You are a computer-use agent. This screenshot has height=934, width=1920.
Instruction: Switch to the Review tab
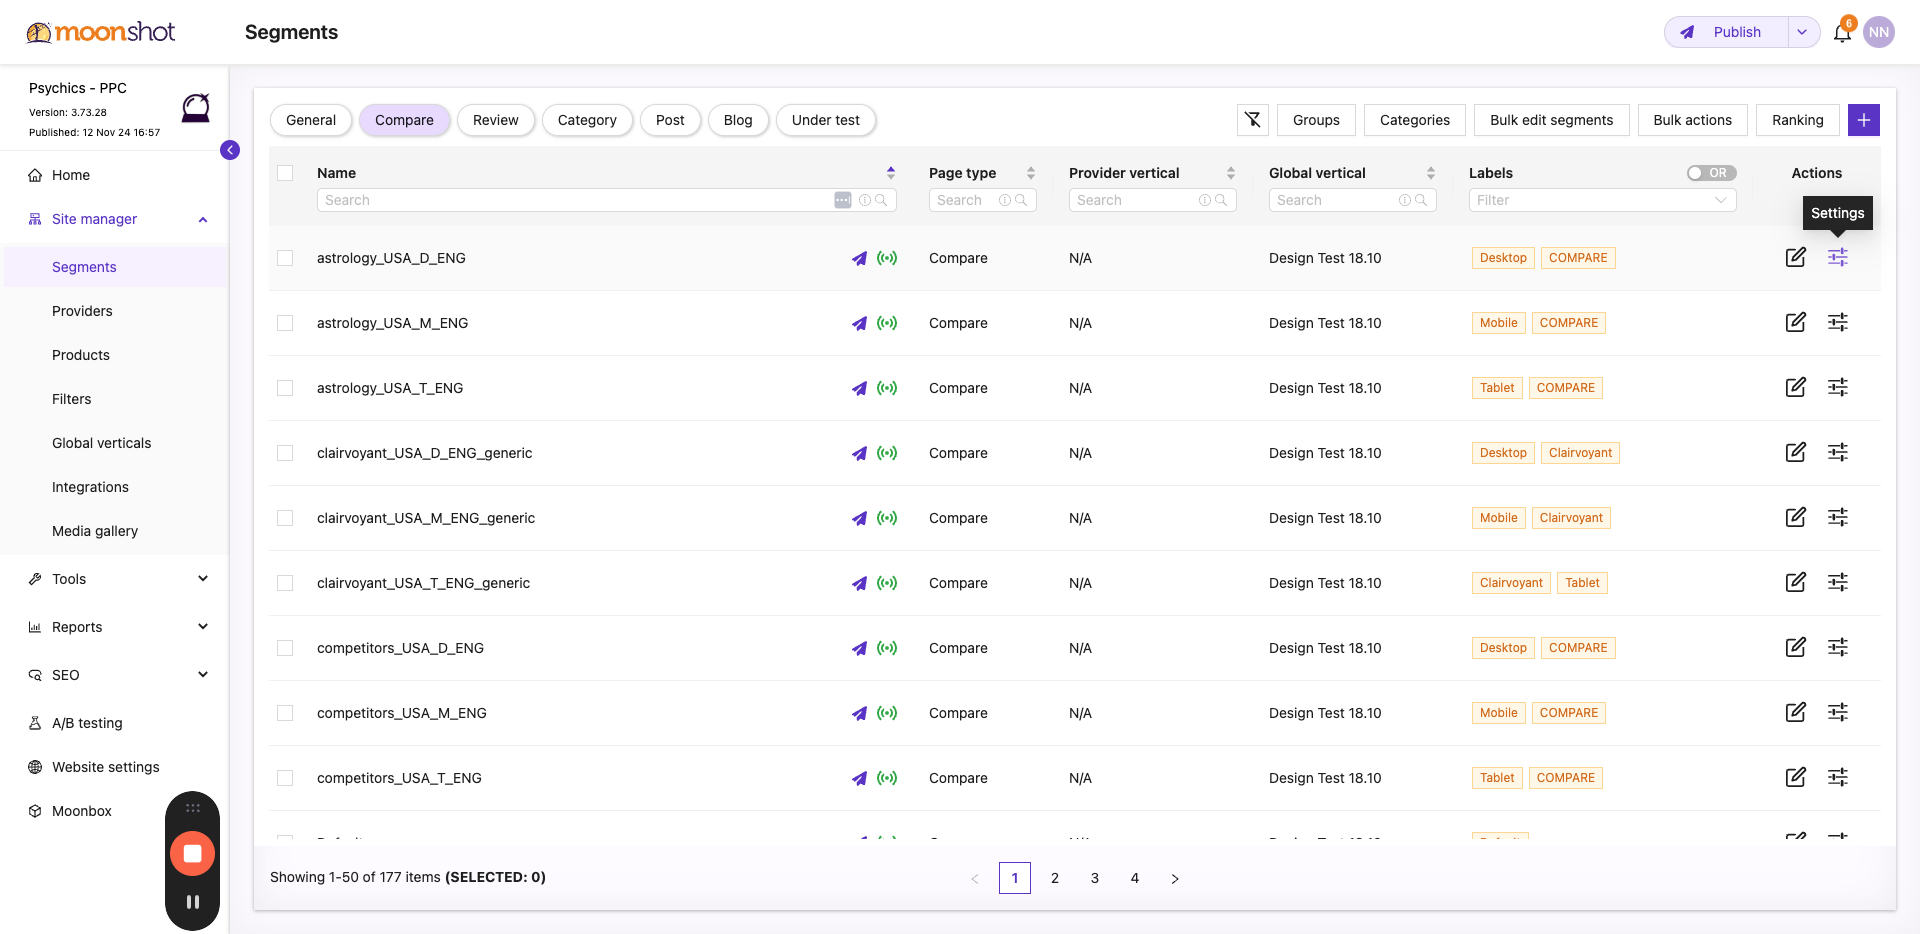coord(496,120)
